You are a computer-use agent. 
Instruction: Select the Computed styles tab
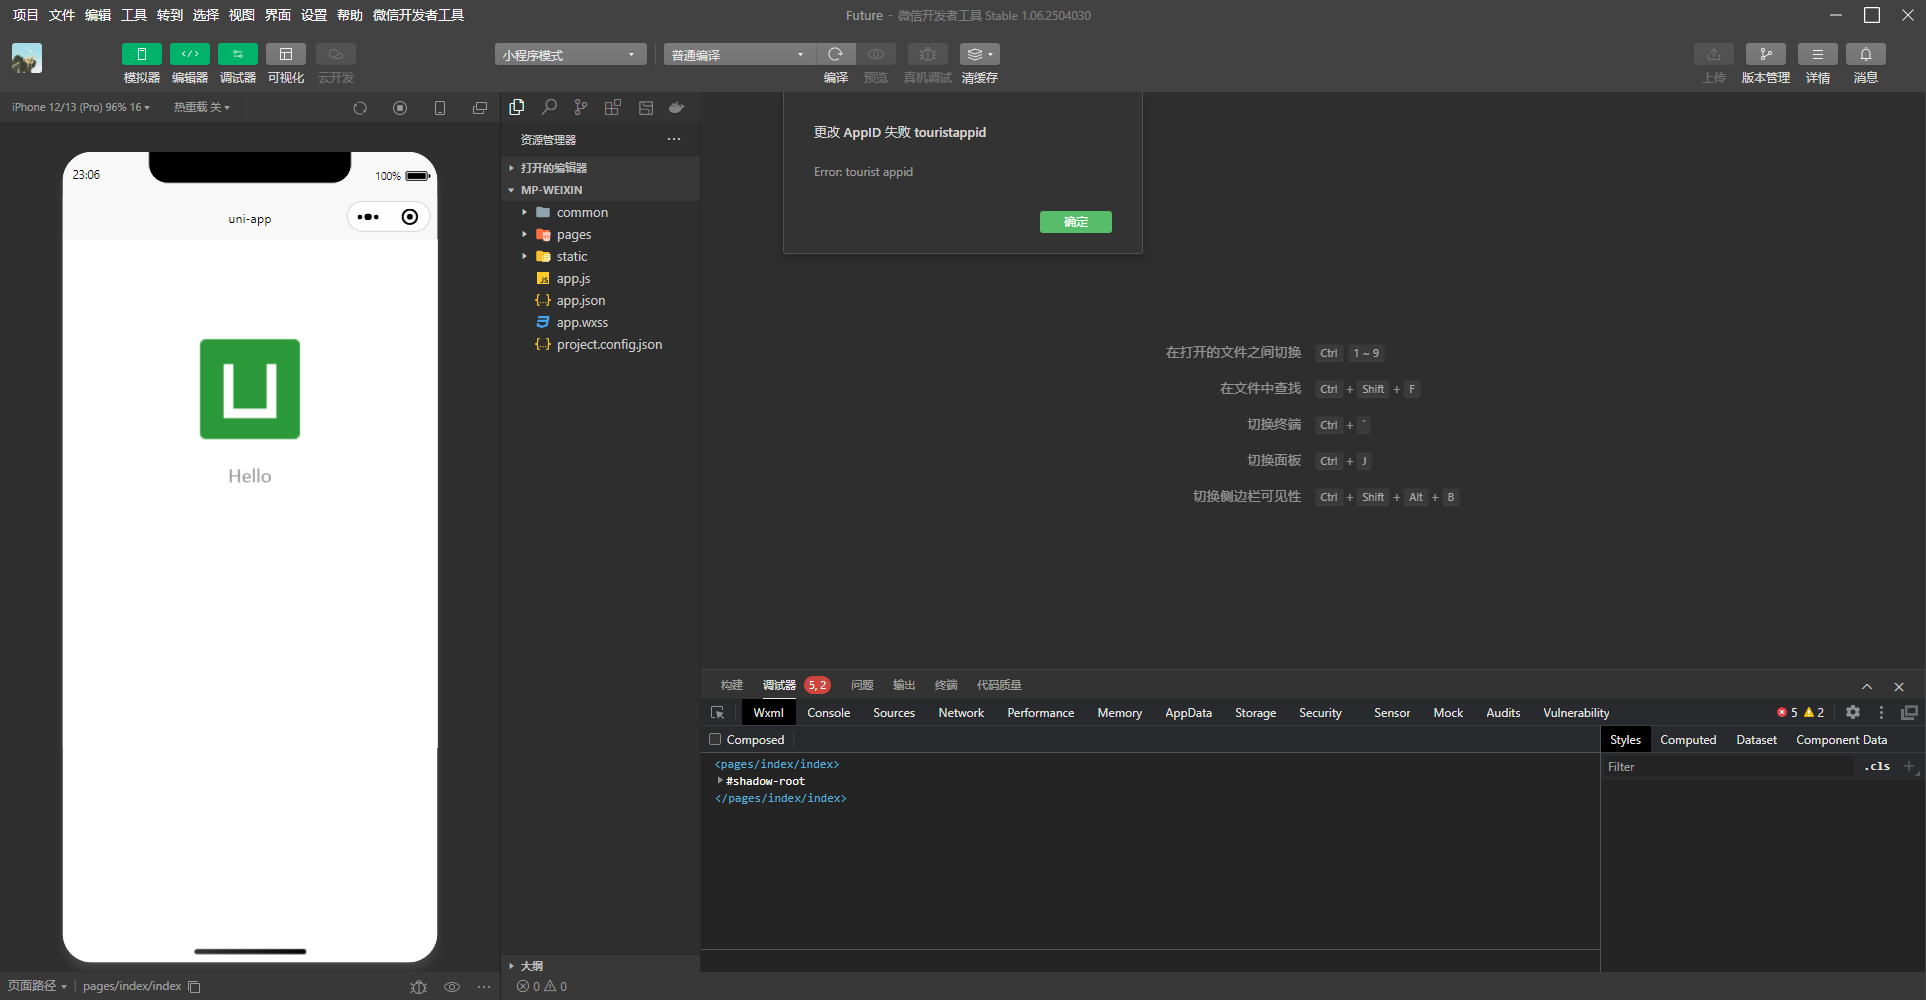(x=1688, y=740)
